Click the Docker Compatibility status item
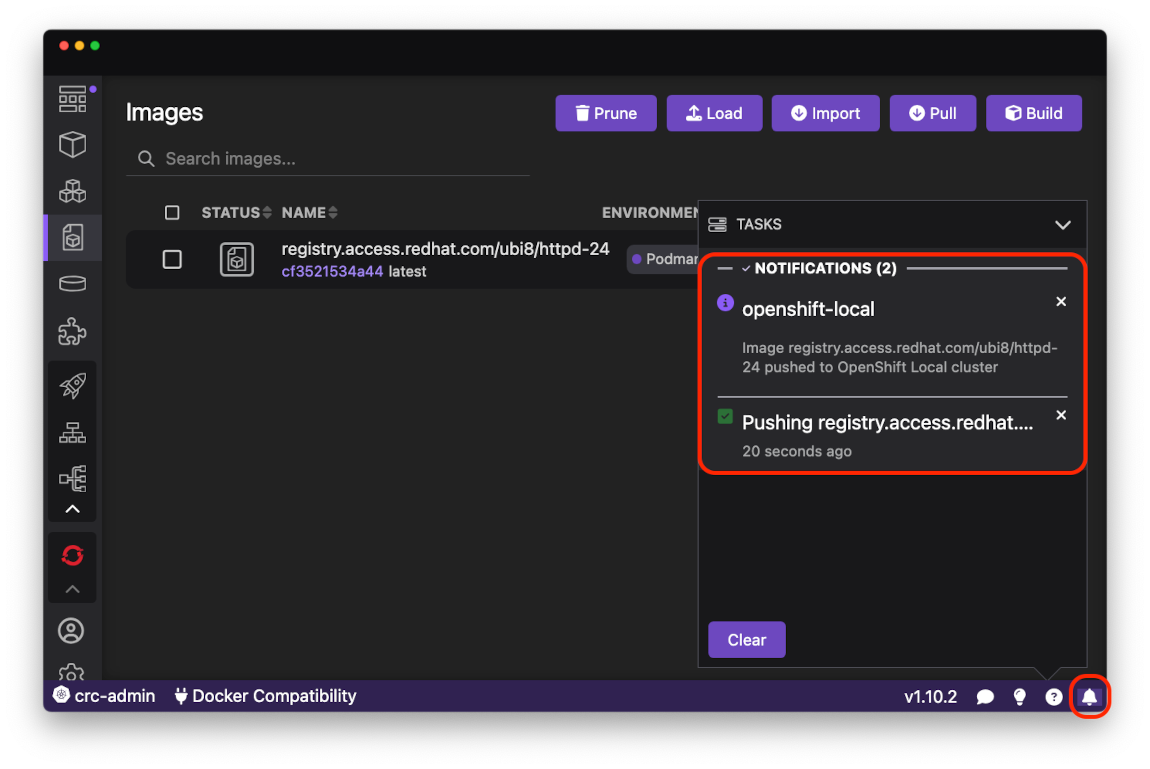Screen dimensions: 1150x769 click(x=265, y=696)
